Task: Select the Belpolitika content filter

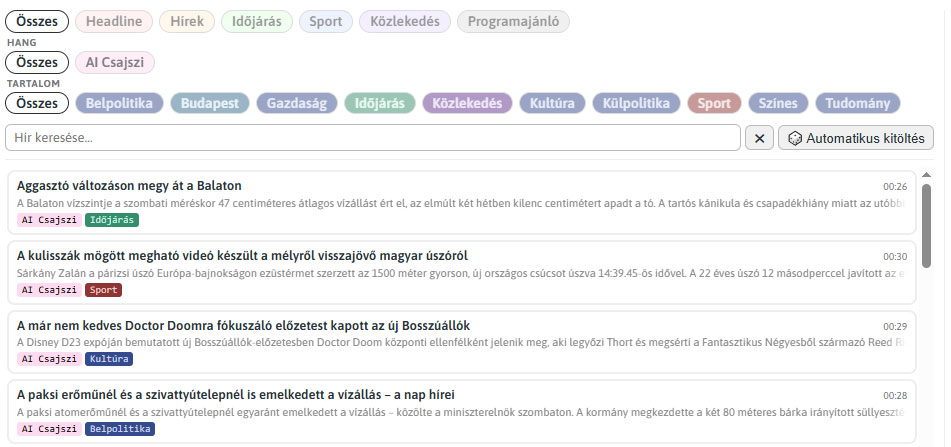Action: (119, 103)
